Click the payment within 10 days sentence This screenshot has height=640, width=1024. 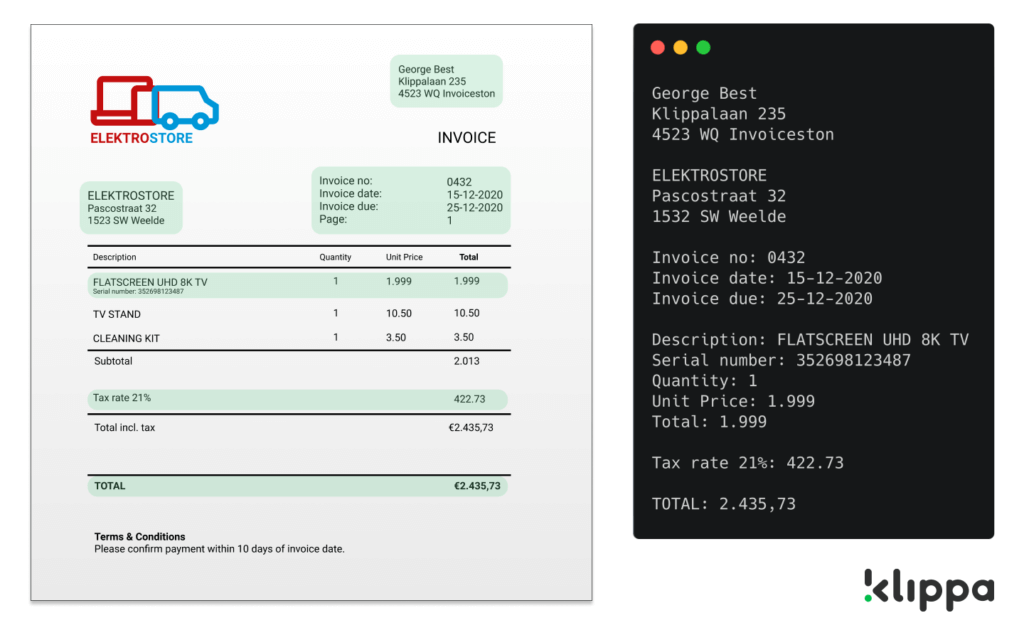click(x=219, y=549)
